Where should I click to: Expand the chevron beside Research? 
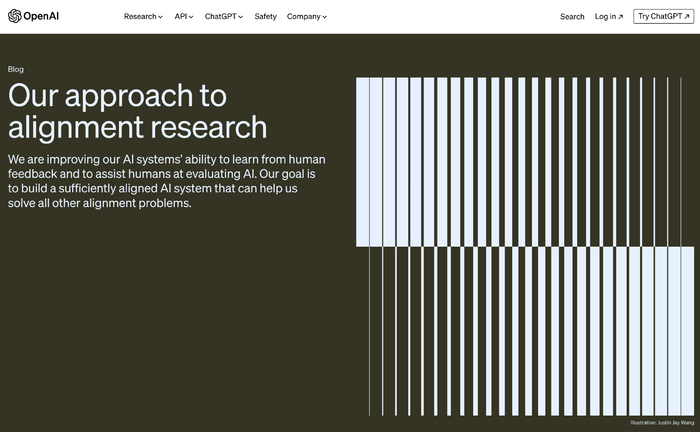tap(161, 17)
